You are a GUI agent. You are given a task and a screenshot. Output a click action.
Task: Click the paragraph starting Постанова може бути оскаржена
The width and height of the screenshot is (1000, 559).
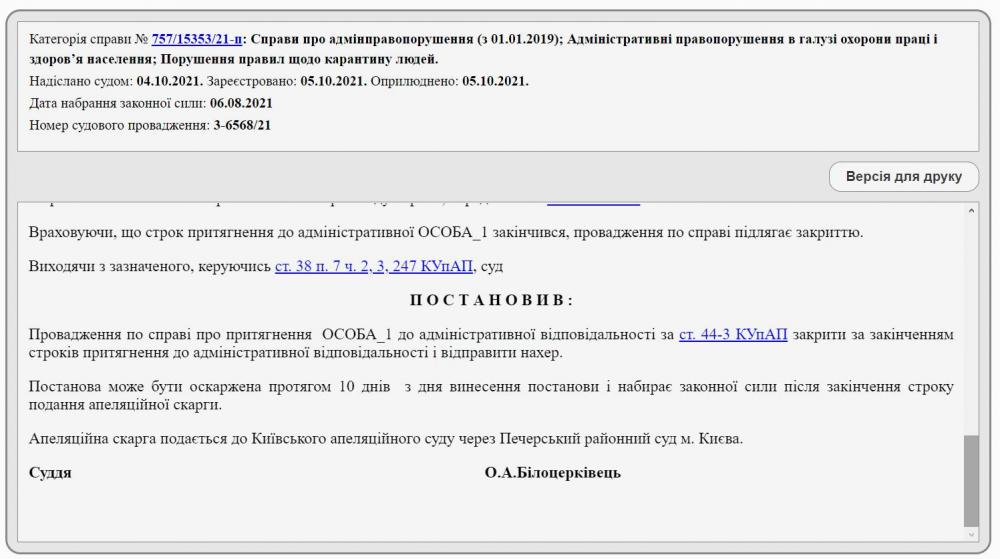[x=490, y=396]
